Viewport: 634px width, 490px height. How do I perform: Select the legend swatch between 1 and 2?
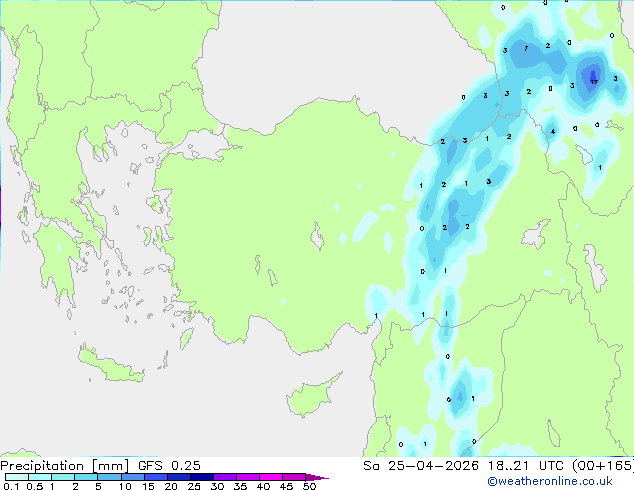(x=63, y=477)
